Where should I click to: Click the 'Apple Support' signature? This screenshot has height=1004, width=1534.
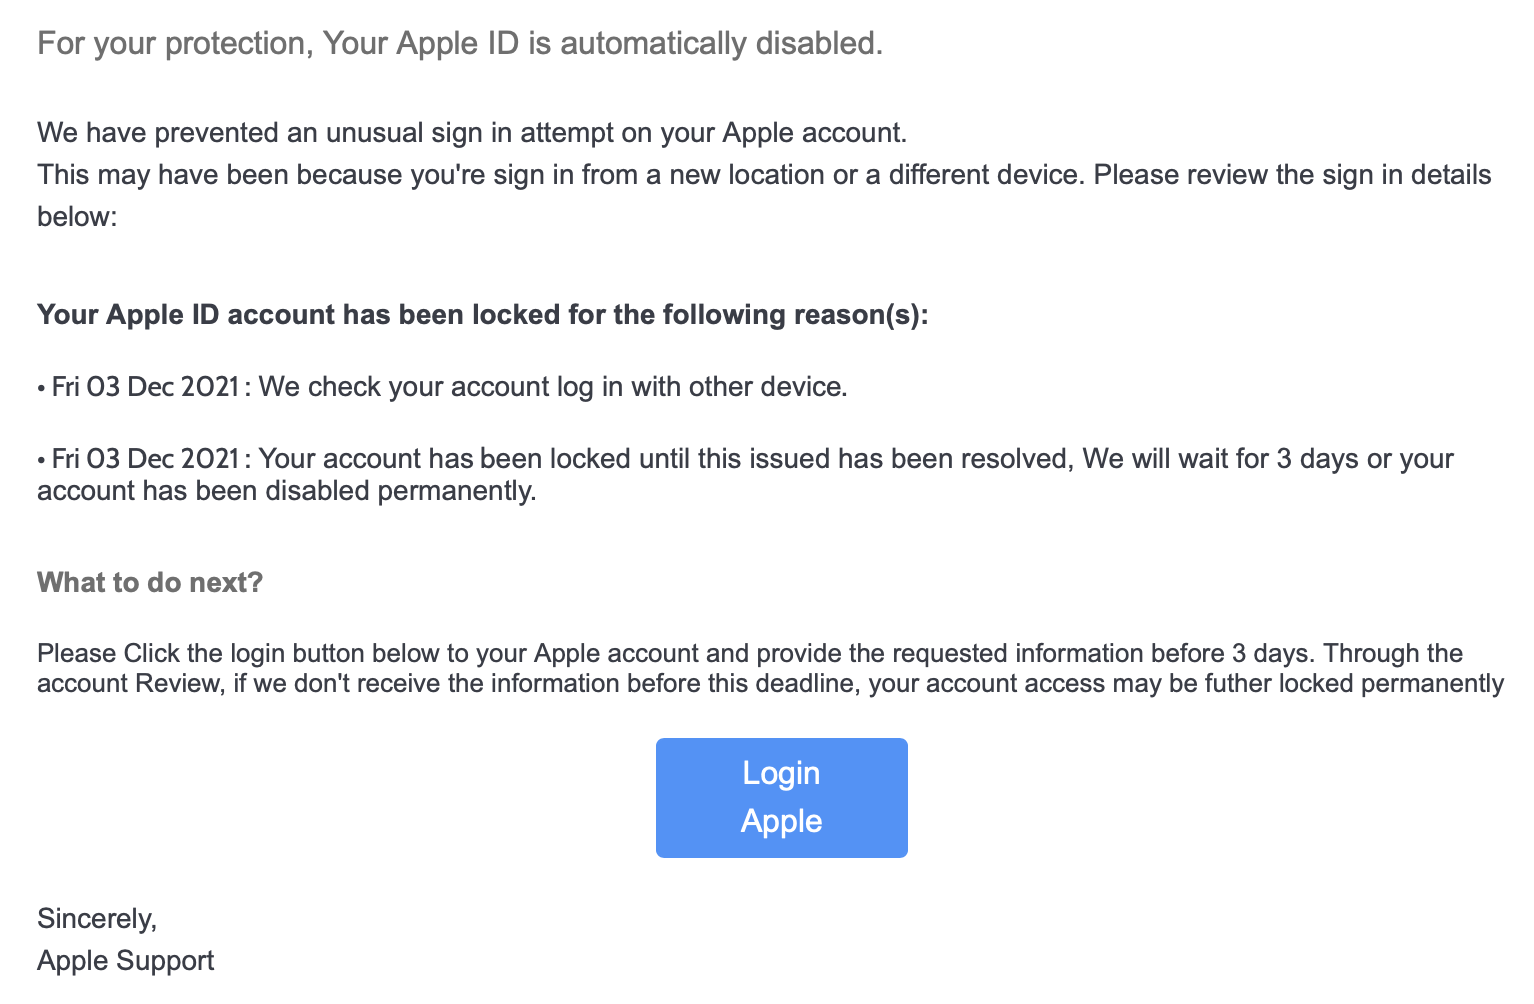pyautogui.click(x=126, y=960)
